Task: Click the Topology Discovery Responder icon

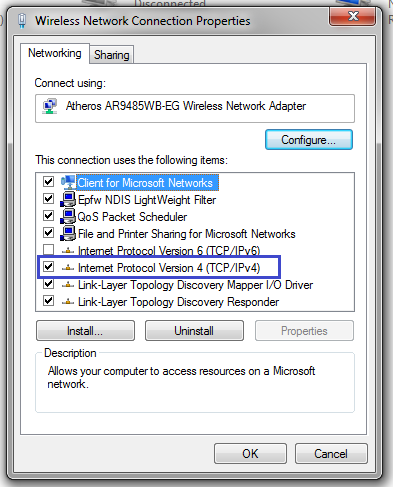Action: tap(68, 302)
